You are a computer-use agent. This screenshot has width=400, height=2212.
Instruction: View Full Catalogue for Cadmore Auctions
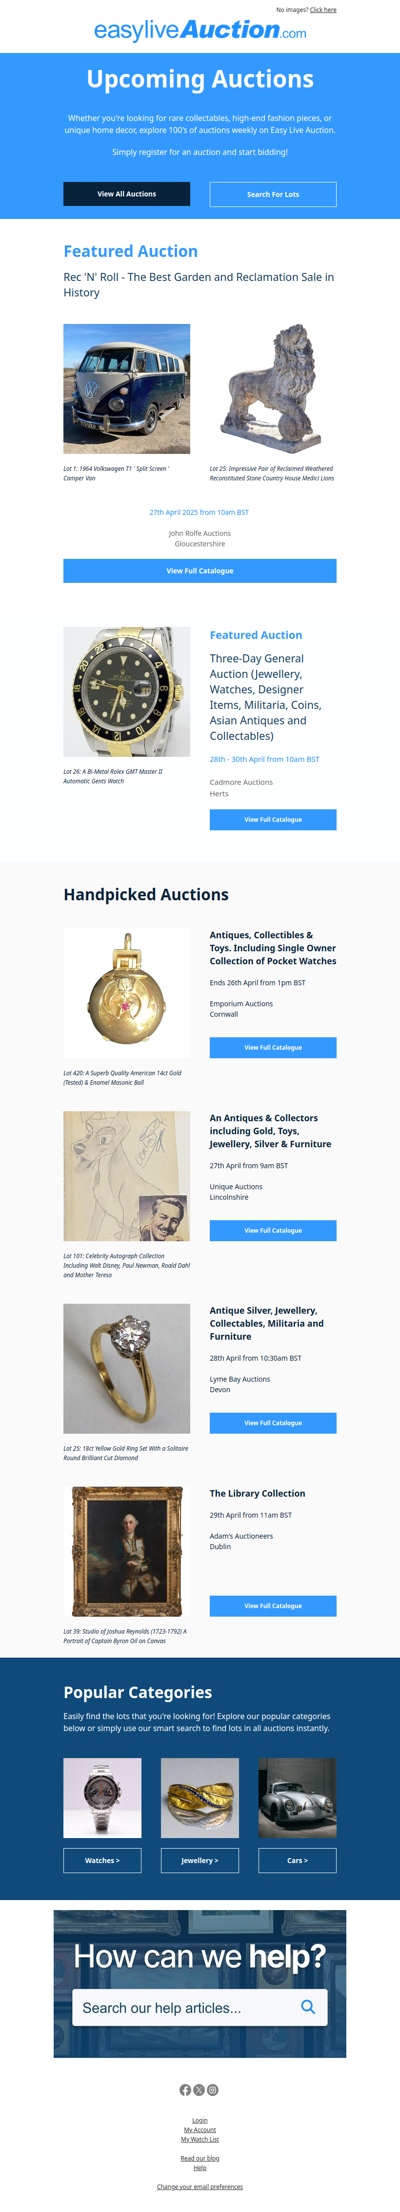273,820
